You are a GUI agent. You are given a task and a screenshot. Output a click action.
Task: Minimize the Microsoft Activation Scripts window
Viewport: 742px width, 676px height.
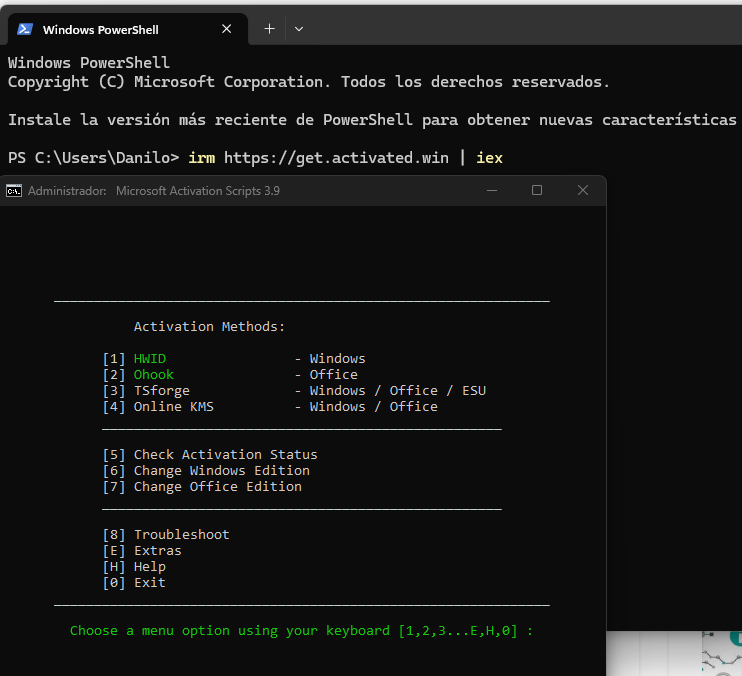(490, 190)
